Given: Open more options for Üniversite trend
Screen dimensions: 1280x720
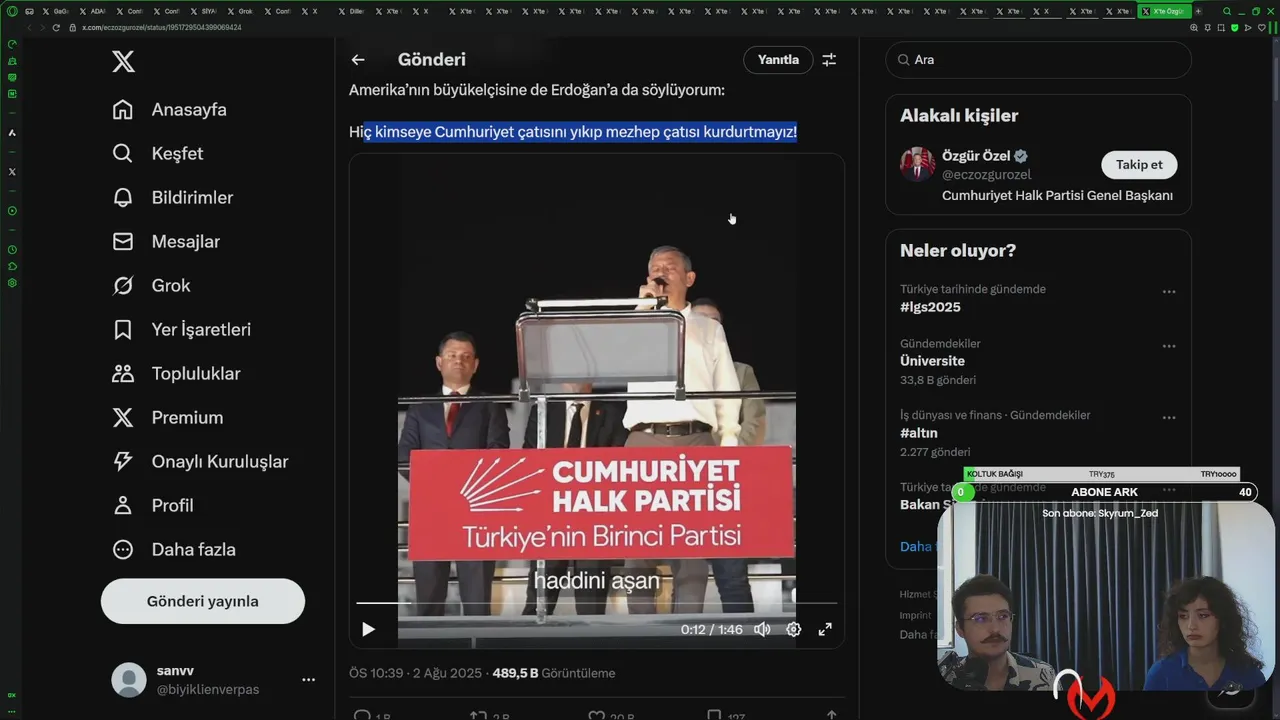Looking at the screenshot, I should coord(1168,346).
